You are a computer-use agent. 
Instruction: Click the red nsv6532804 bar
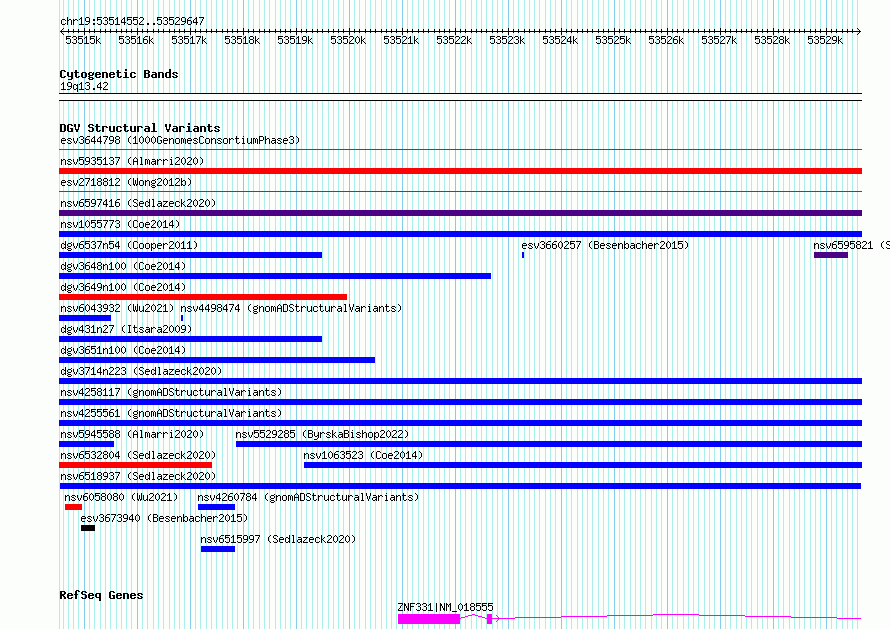[x=136, y=465]
